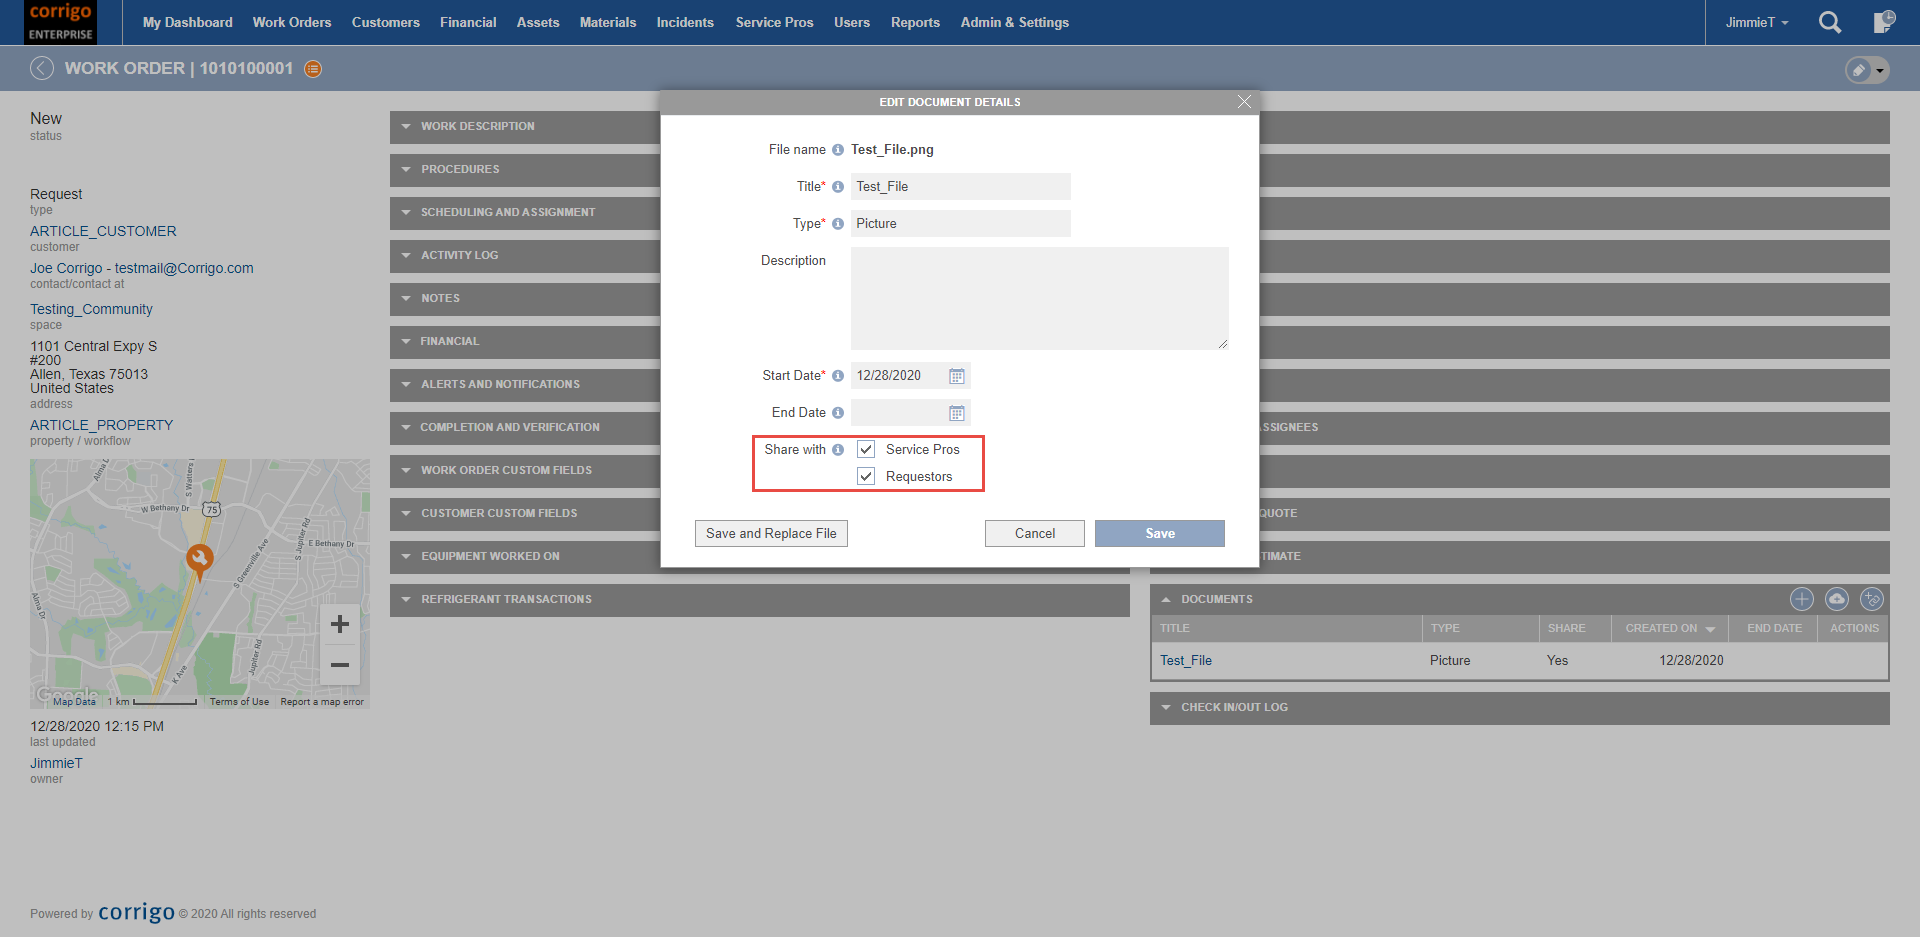Image resolution: width=1920 pixels, height=937 pixels.
Task: Open the JimmieT user dropdown
Action: (x=1756, y=22)
